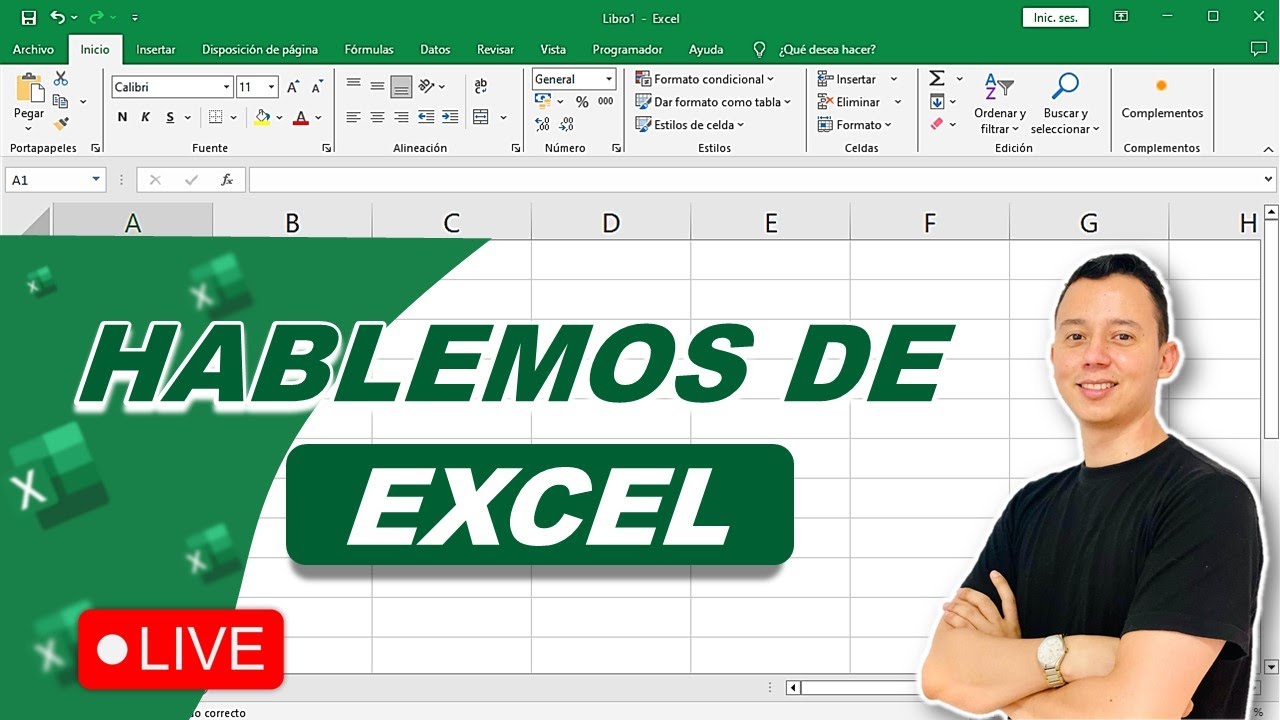The width and height of the screenshot is (1280, 720).
Task: Click Eliminar in the Celdas group
Action: [859, 102]
